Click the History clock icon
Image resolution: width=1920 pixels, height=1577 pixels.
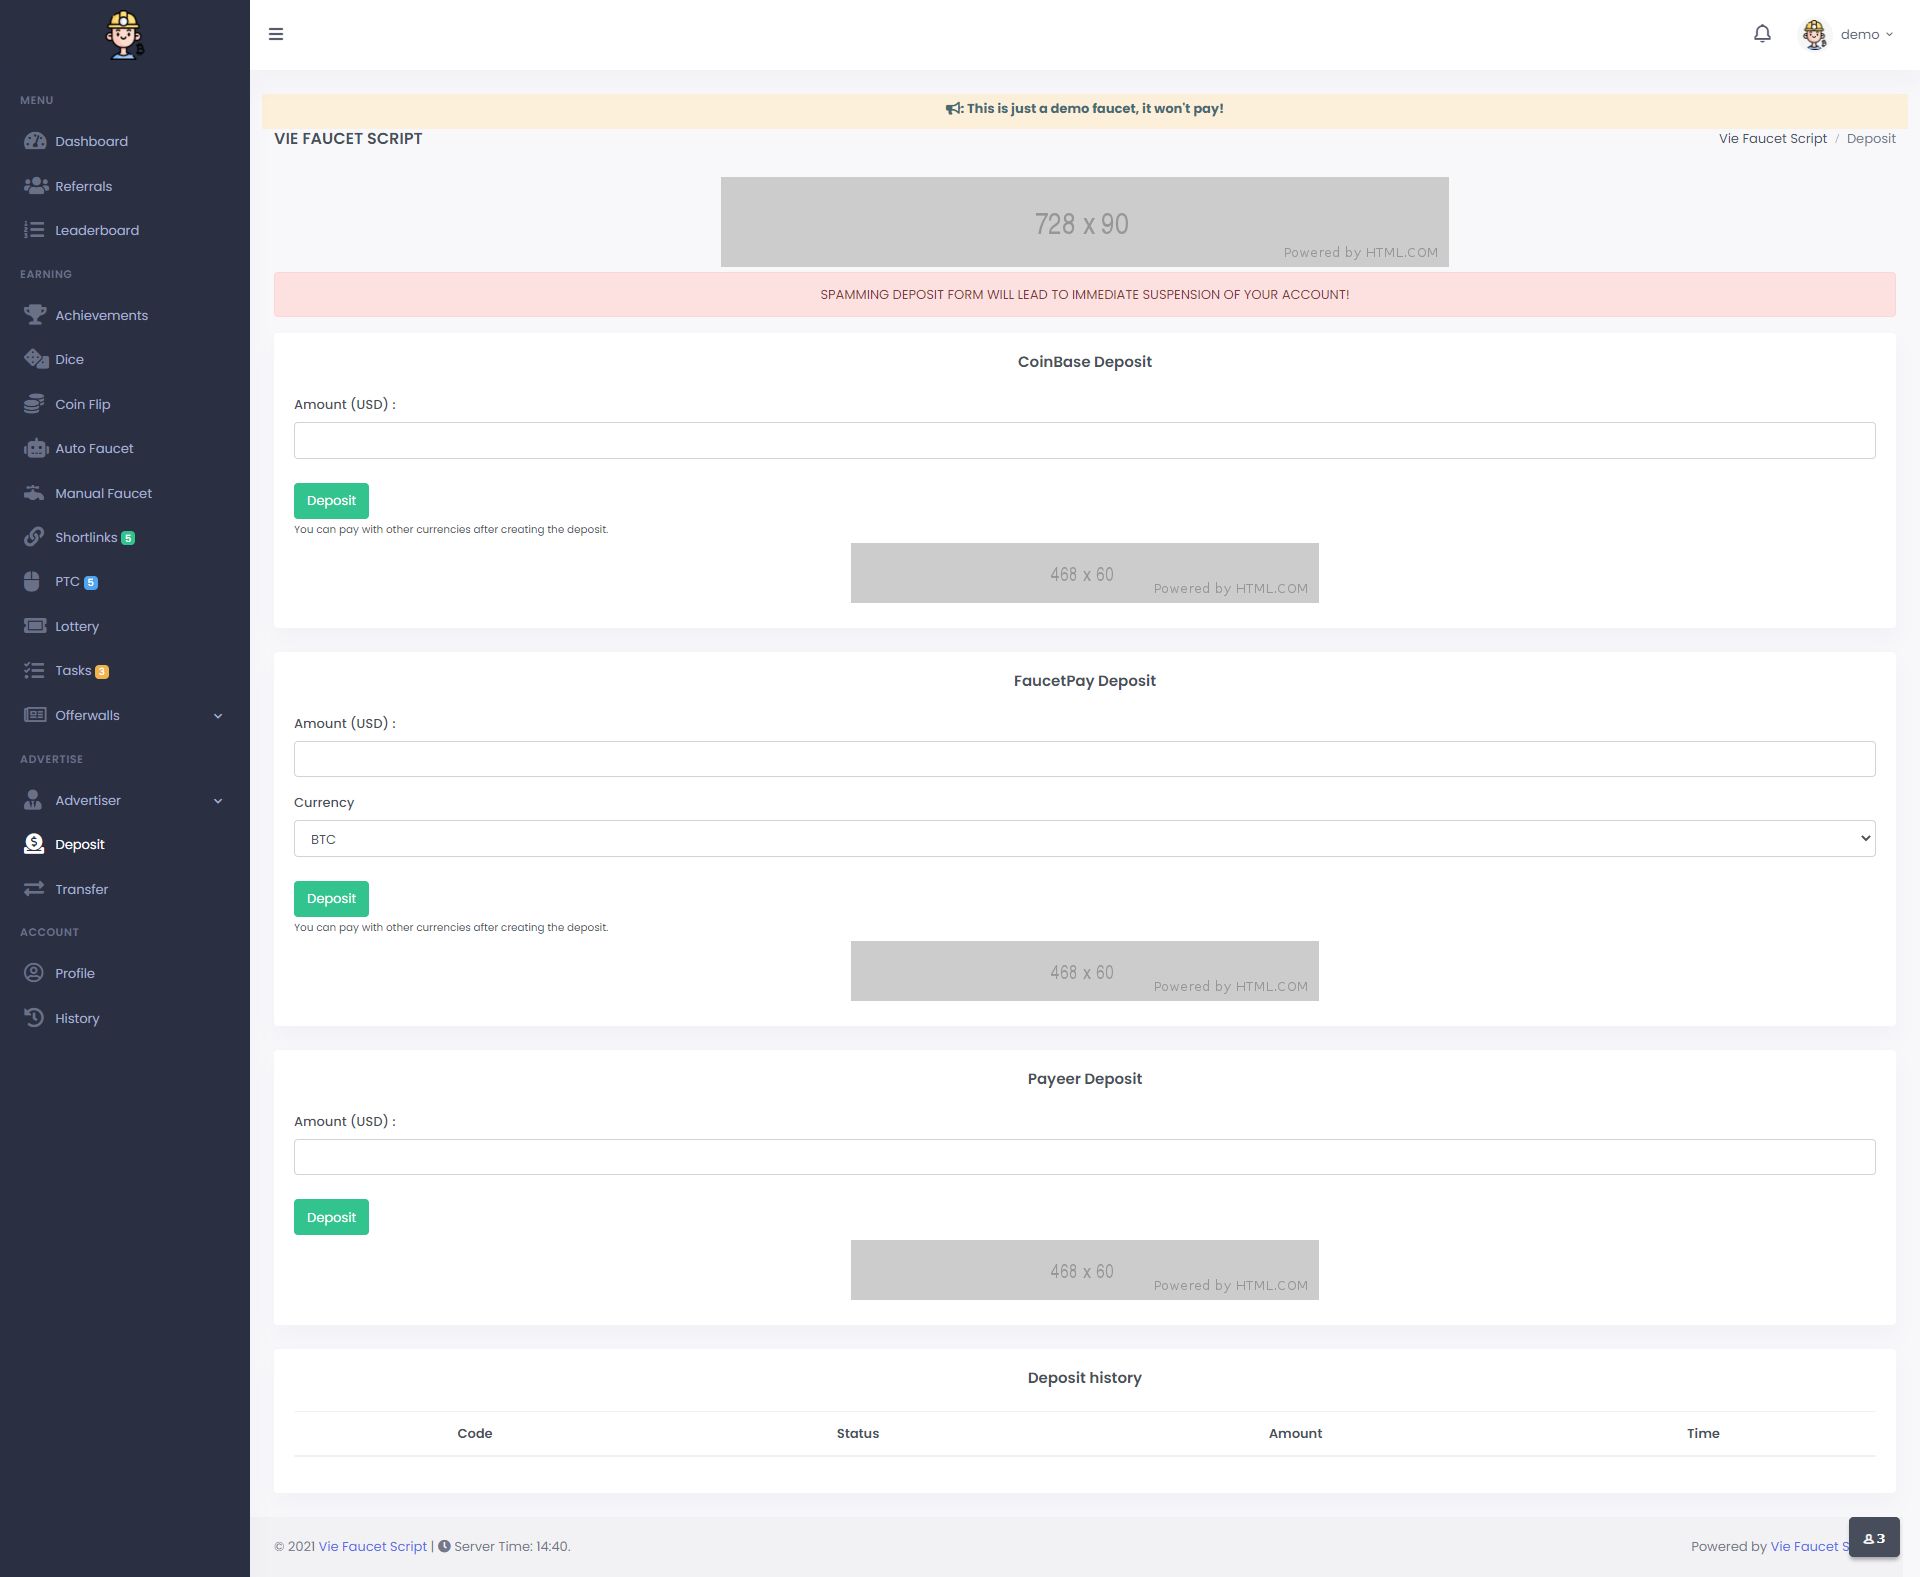(x=35, y=1018)
